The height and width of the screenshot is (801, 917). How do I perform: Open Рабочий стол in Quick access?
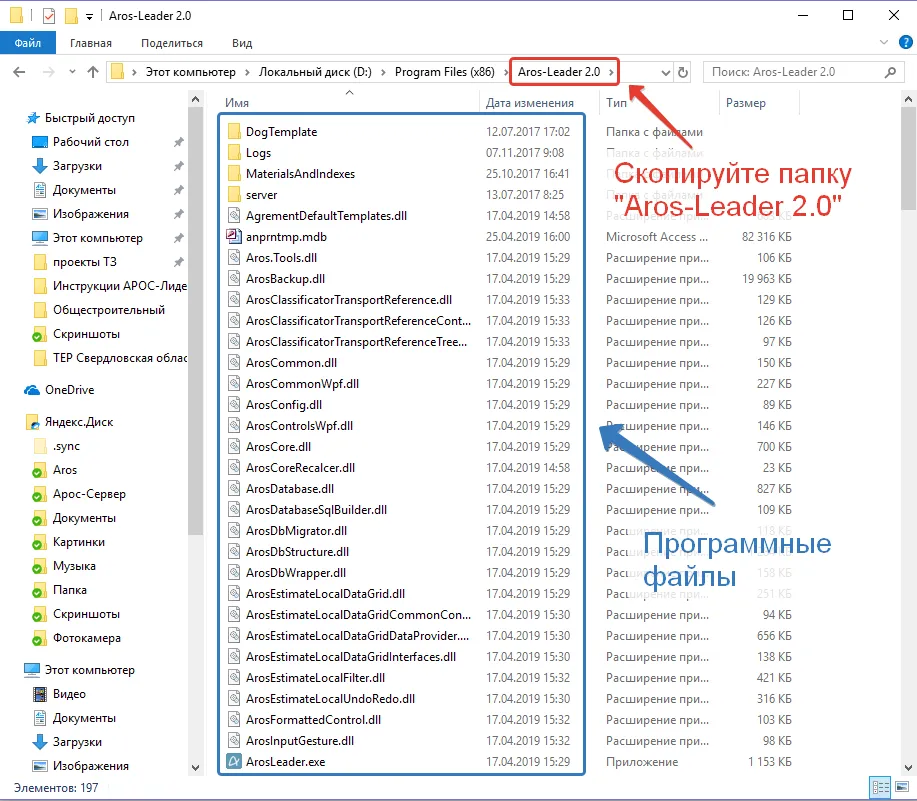[x=91, y=142]
